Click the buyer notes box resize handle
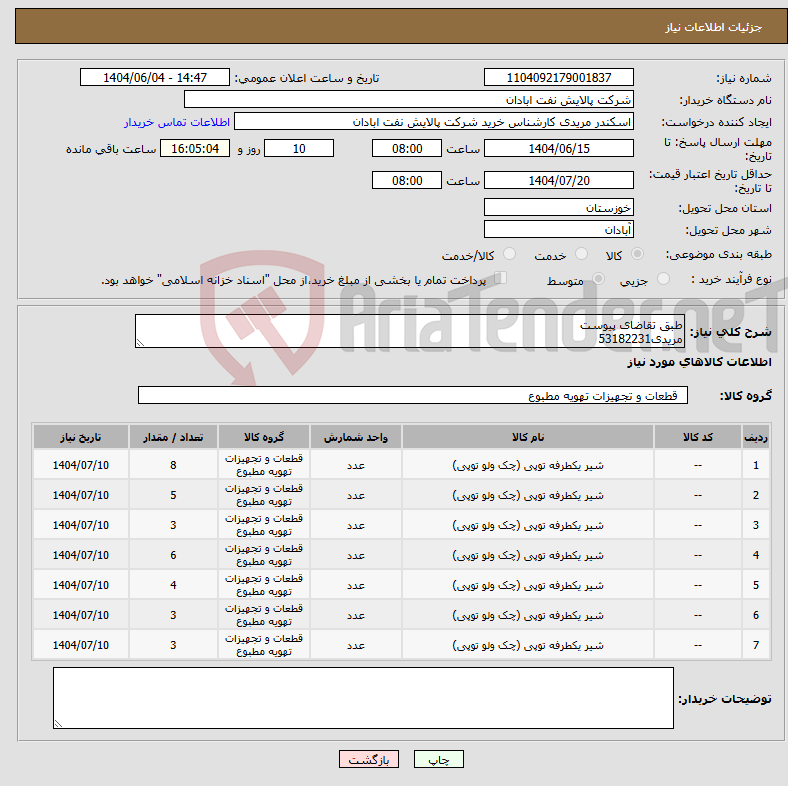Image resolution: width=788 pixels, height=786 pixels. tap(58, 724)
